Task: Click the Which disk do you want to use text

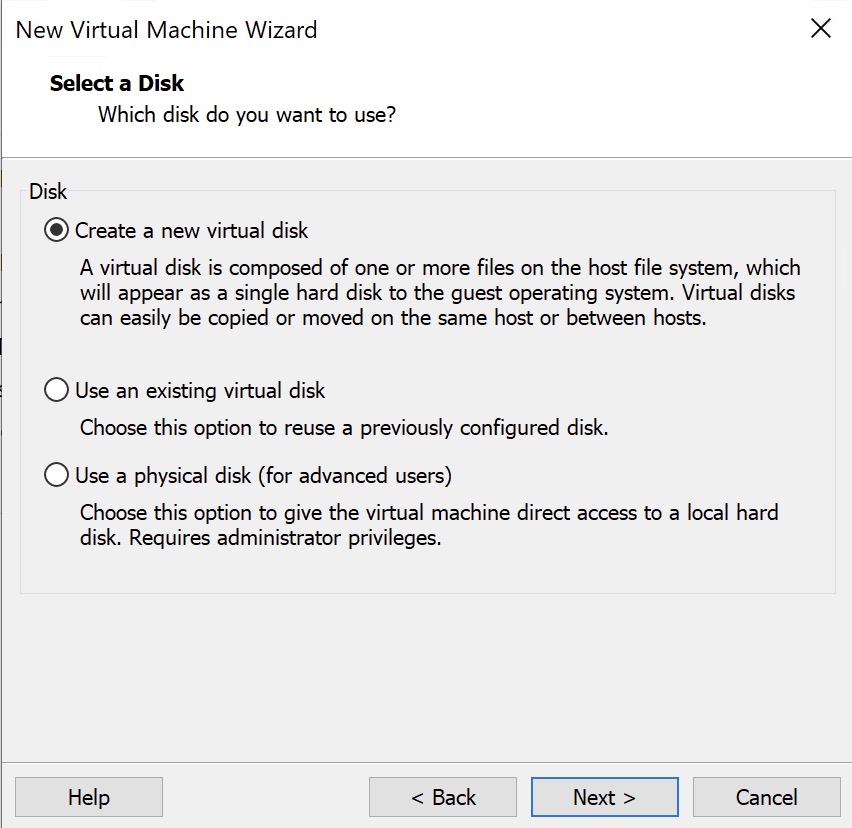Action: click(x=246, y=115)
